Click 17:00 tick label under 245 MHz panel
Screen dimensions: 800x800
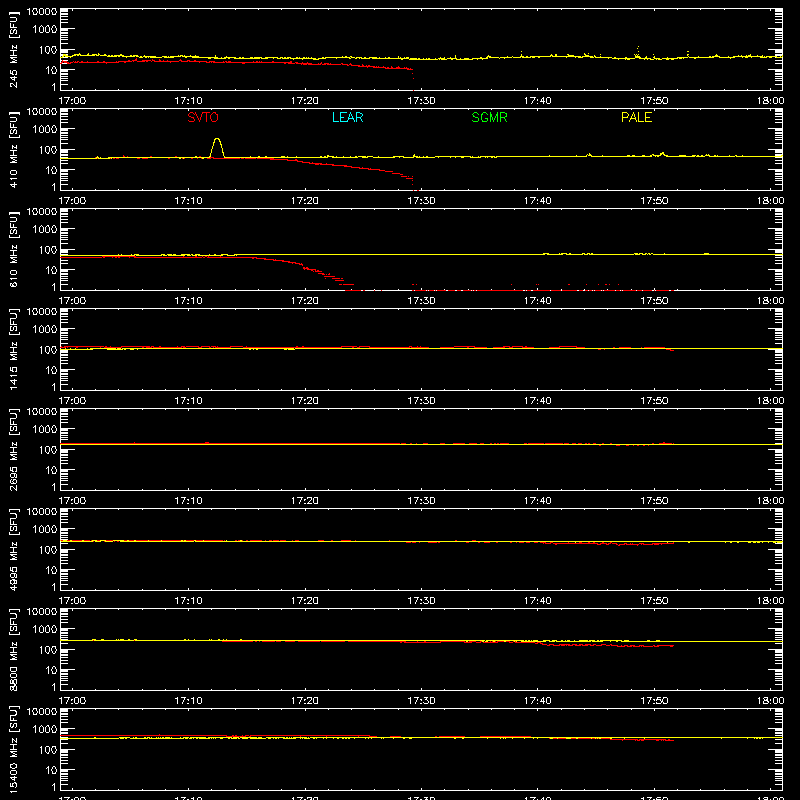pyautogui.click(x=72, y=101)
